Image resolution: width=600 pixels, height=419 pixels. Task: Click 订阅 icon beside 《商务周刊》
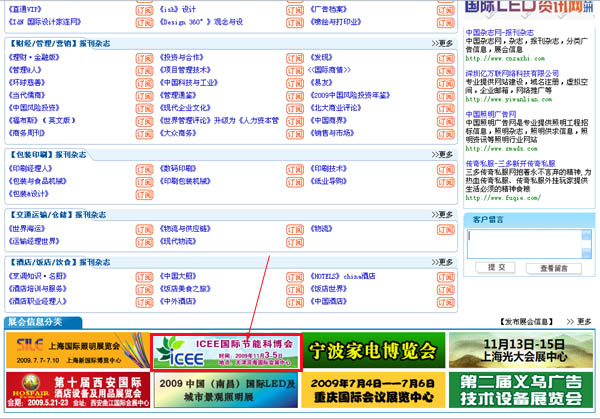pyautogui.click(x=143, y=131)
